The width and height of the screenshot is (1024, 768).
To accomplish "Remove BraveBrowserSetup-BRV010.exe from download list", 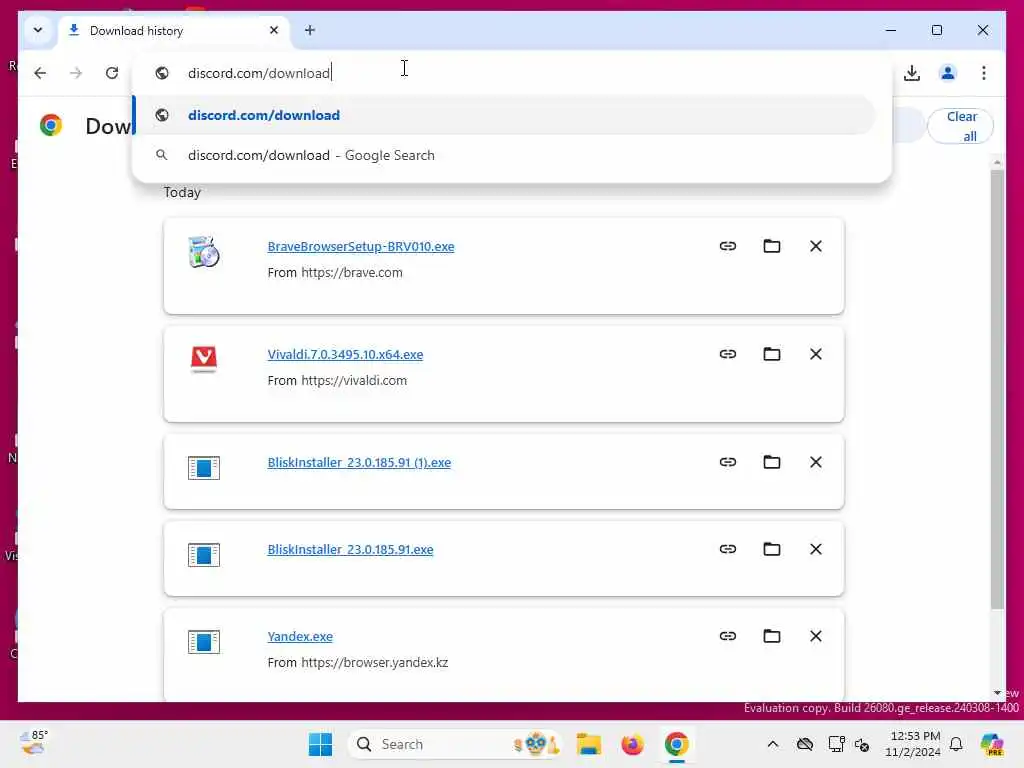I will tap(816, 246).
